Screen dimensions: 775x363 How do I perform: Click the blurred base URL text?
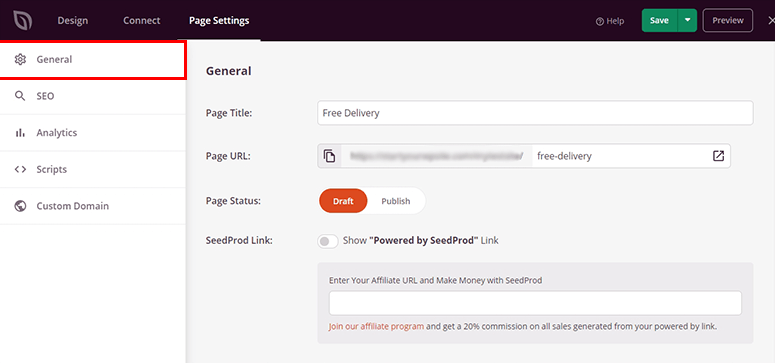(436, 156)
